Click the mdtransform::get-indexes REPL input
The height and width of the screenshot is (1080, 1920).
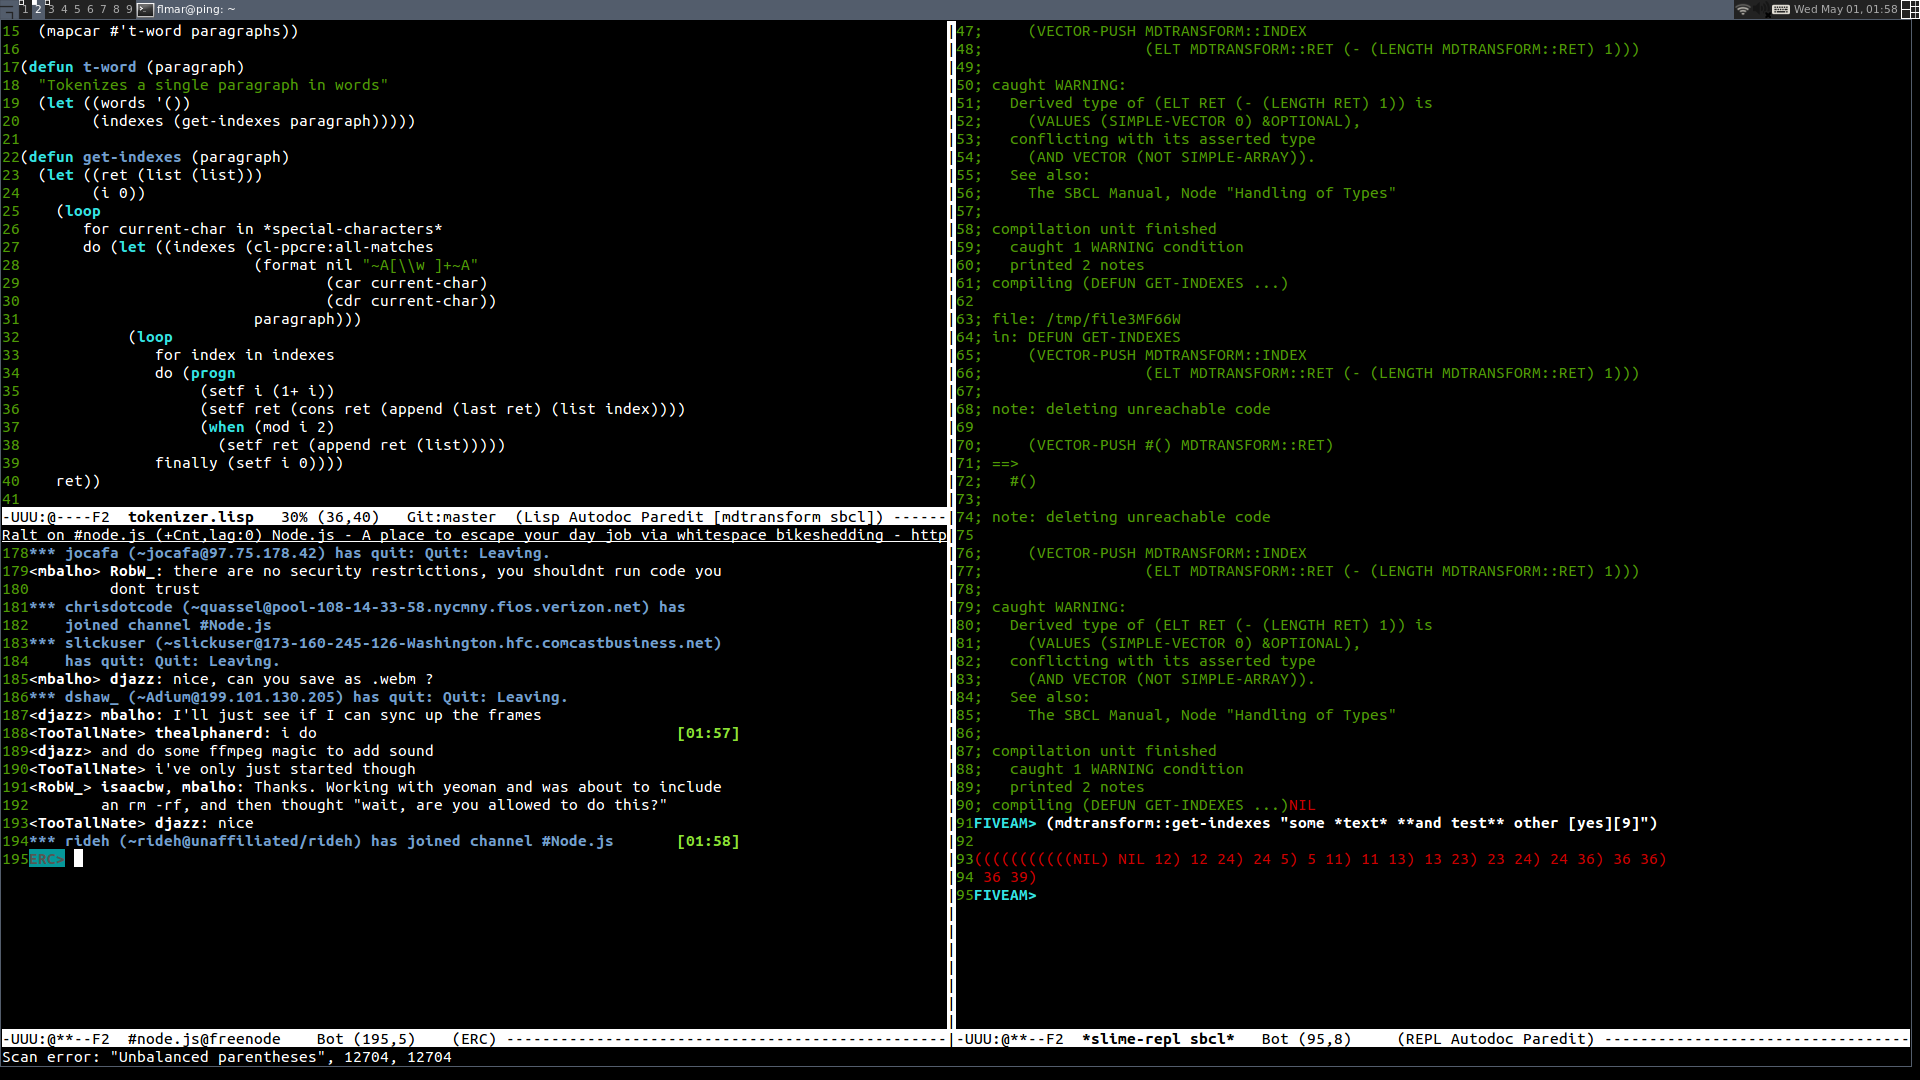pos(1352,823)
